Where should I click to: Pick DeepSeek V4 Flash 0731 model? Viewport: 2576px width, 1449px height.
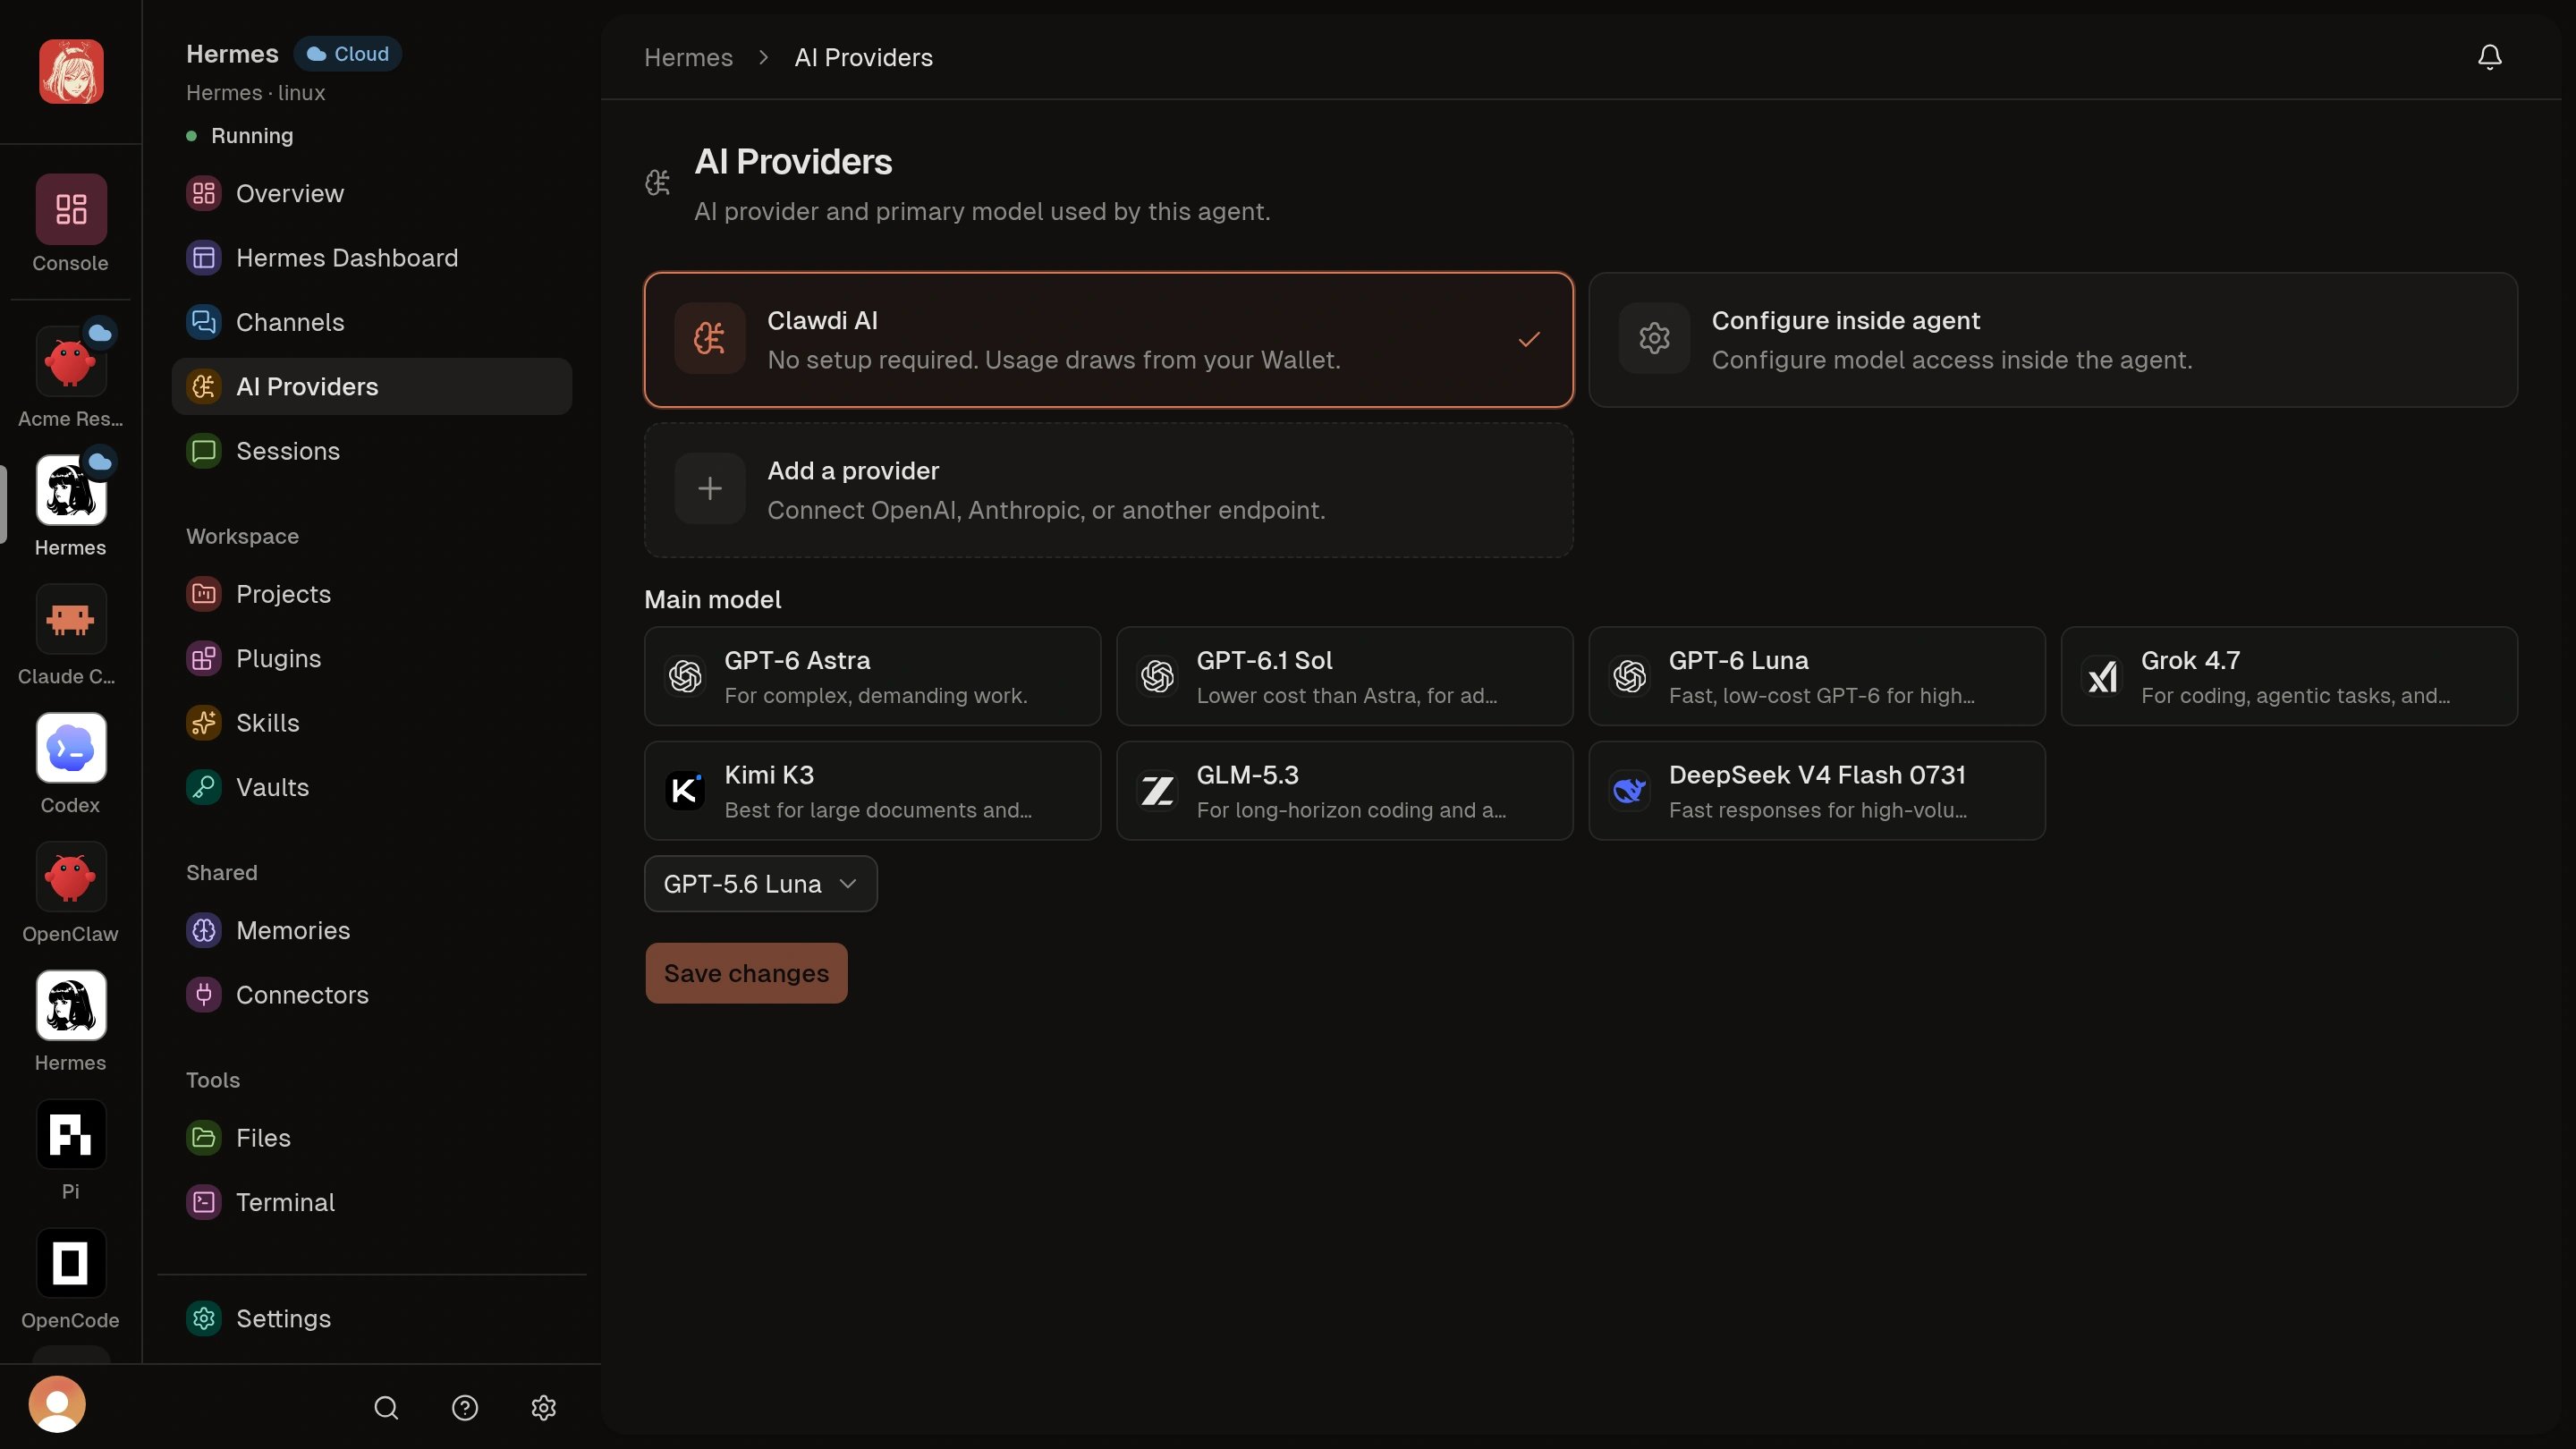click(1817, 791)
